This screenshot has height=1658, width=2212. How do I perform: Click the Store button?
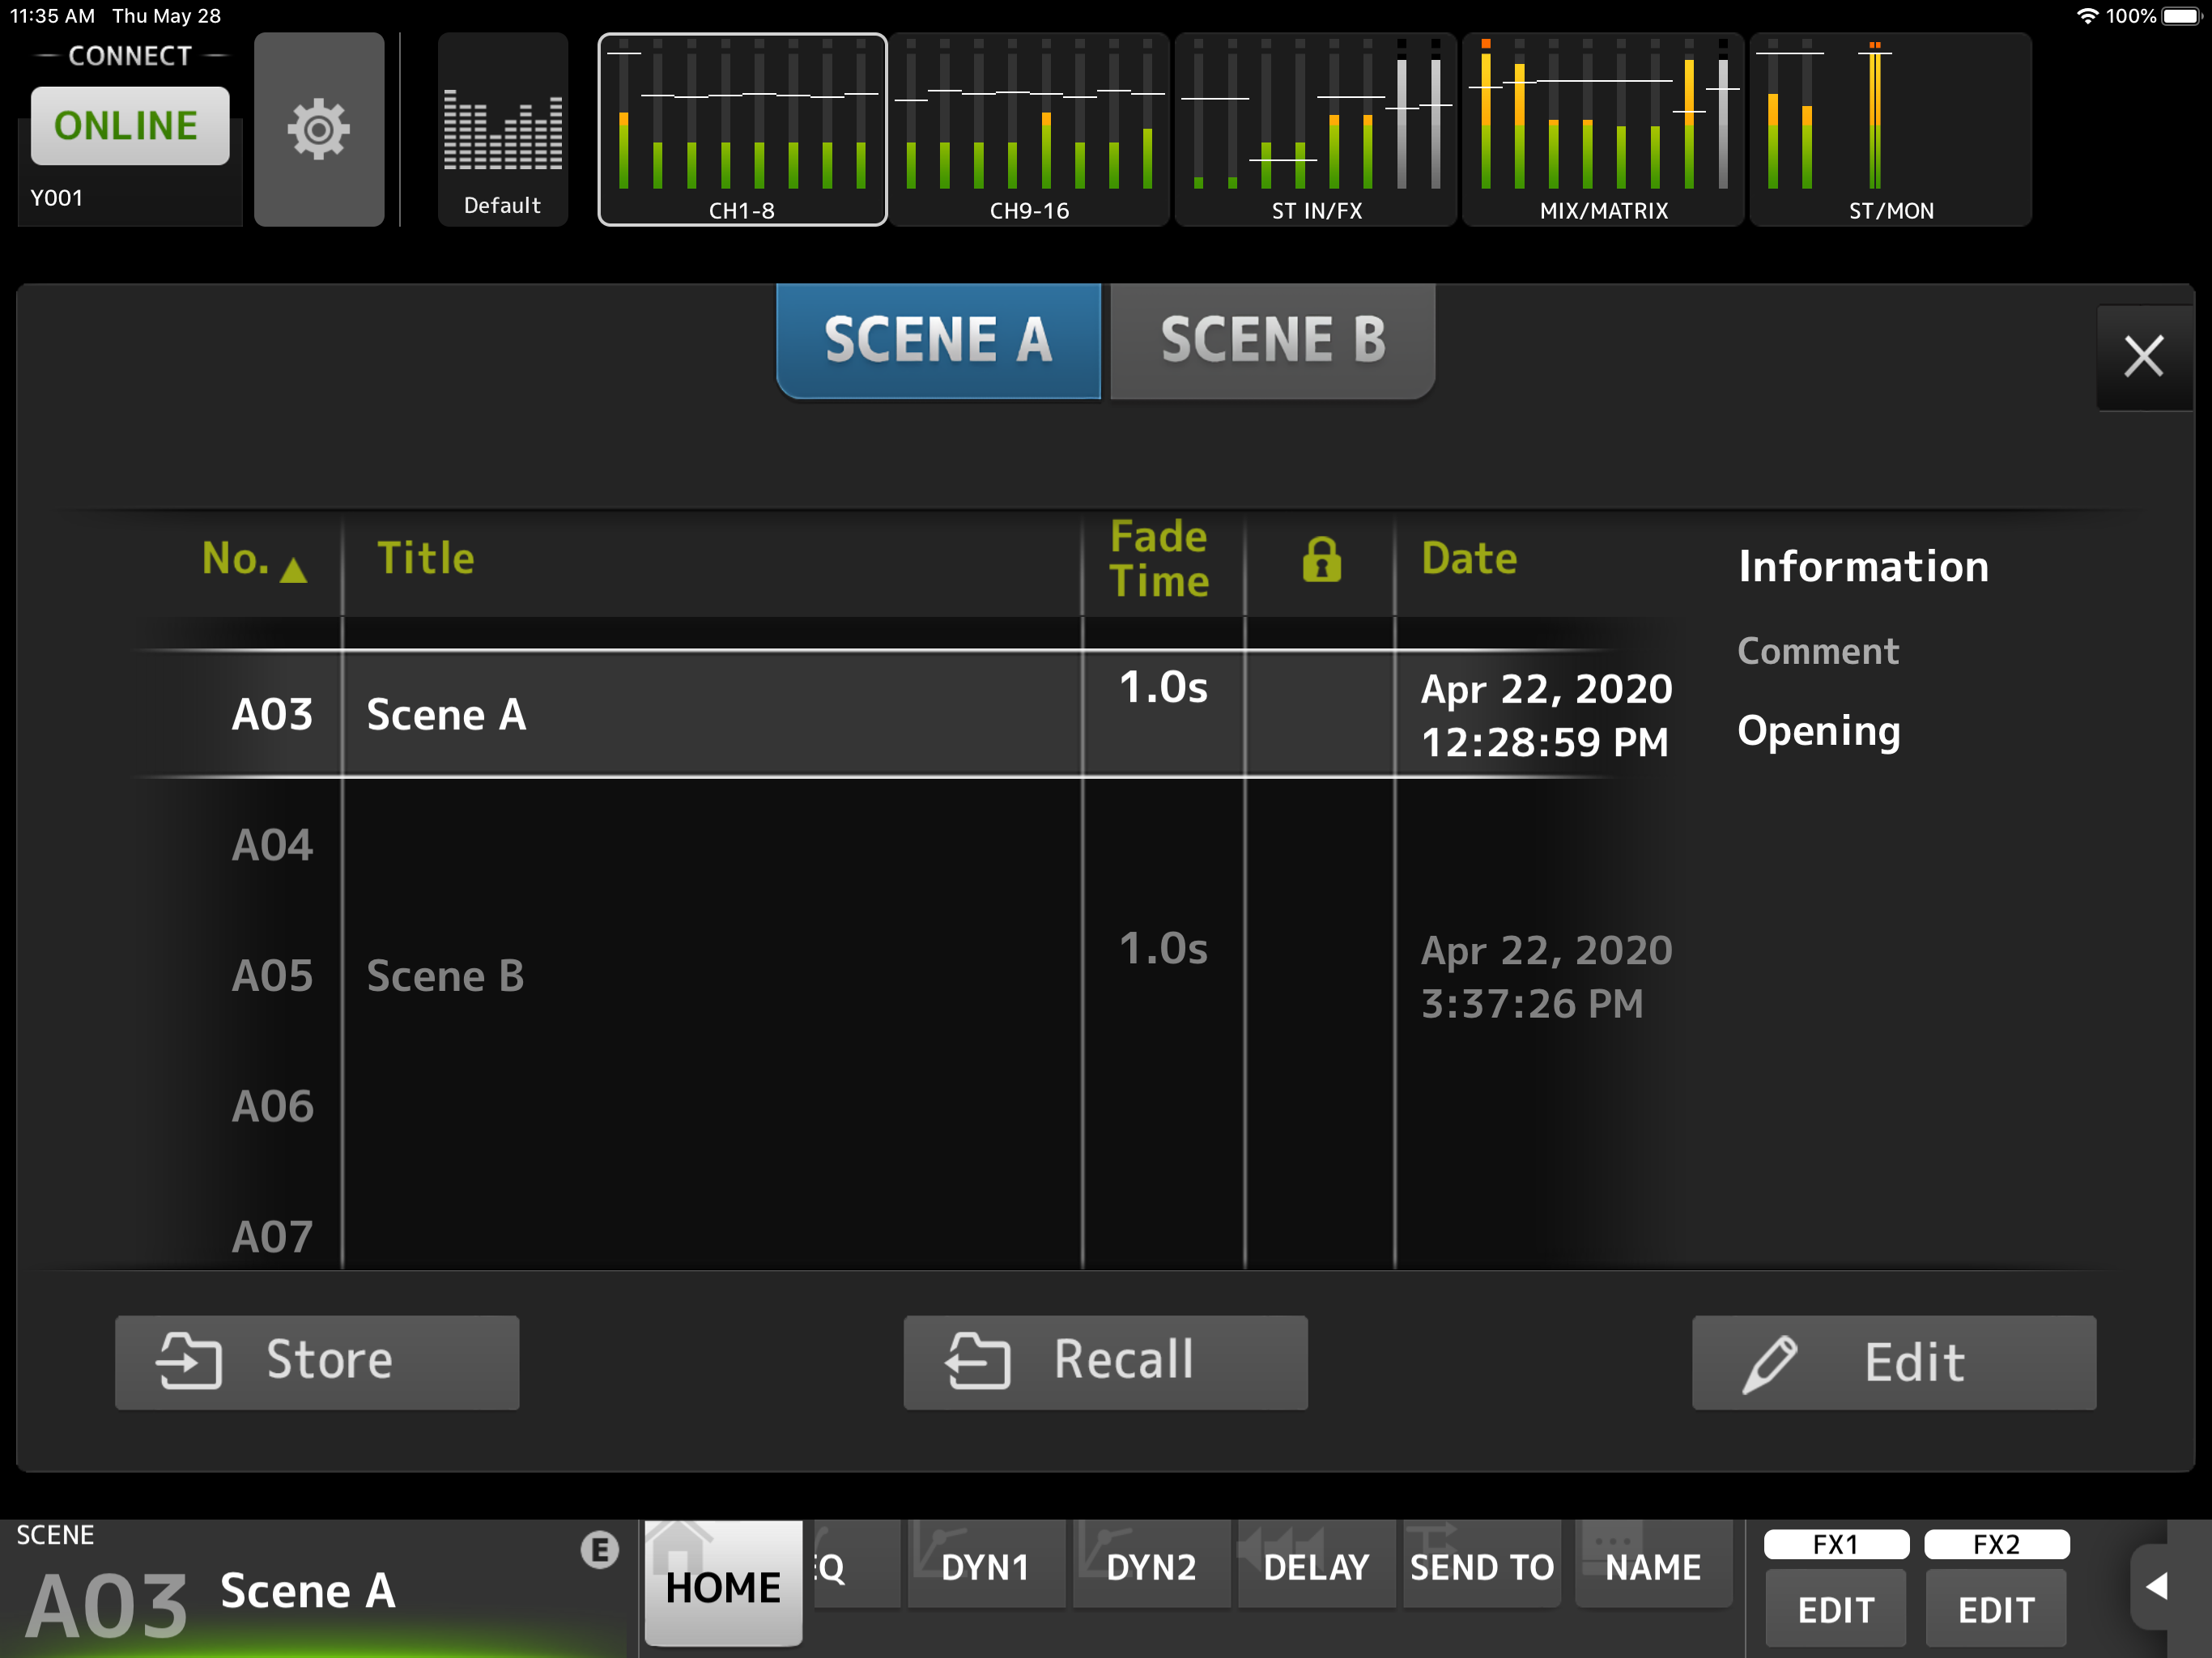tap(317, 1361)
